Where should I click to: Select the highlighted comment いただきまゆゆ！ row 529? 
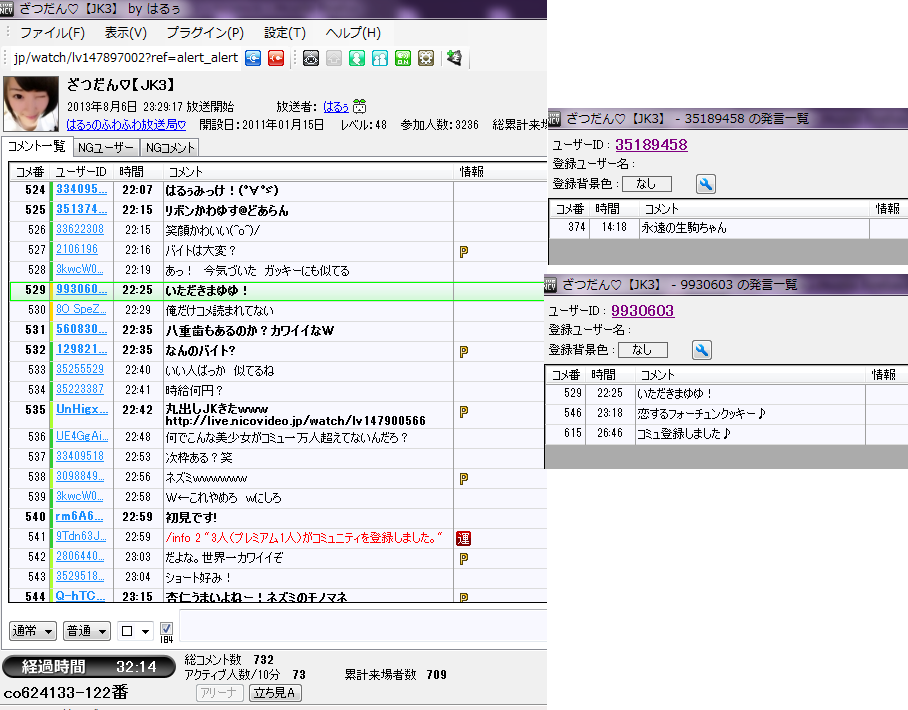pyautogui.click(x=277, y=291)
